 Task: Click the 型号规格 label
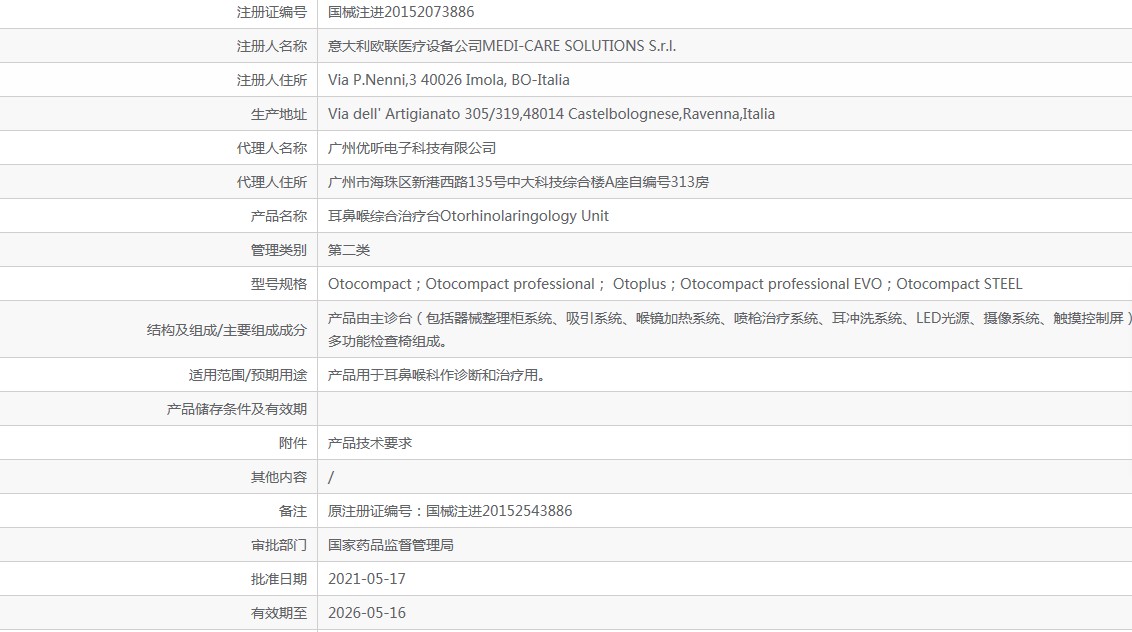point(279,284)
